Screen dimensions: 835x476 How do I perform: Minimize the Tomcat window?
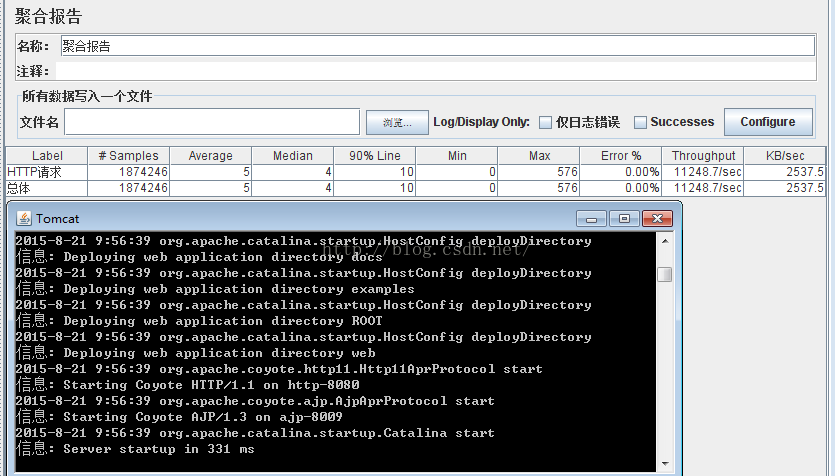coord(591,219)
